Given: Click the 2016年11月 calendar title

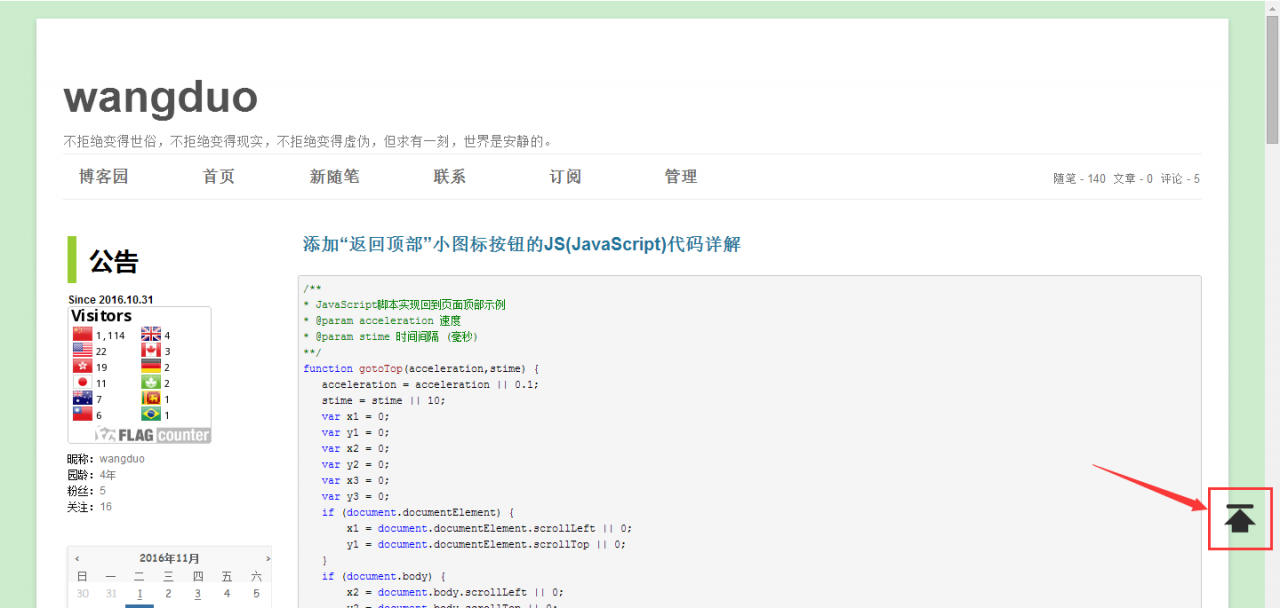Looking at the screenshot, I should (169, 559).
